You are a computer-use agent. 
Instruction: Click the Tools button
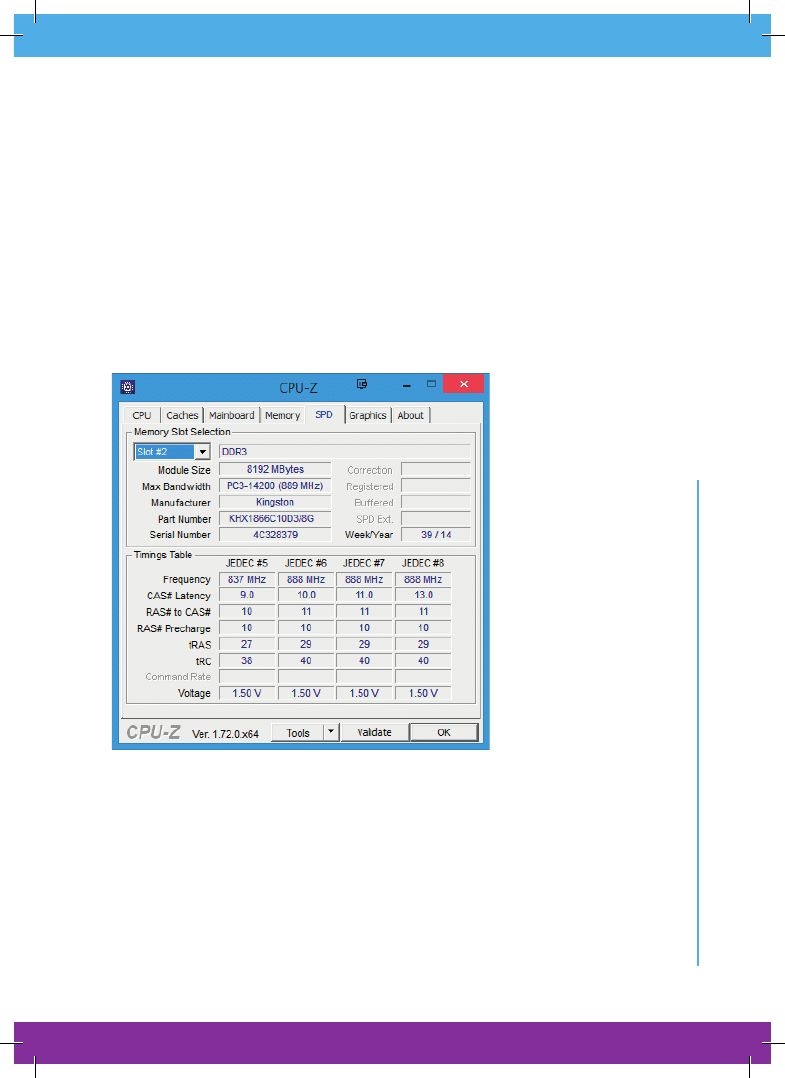298,733
